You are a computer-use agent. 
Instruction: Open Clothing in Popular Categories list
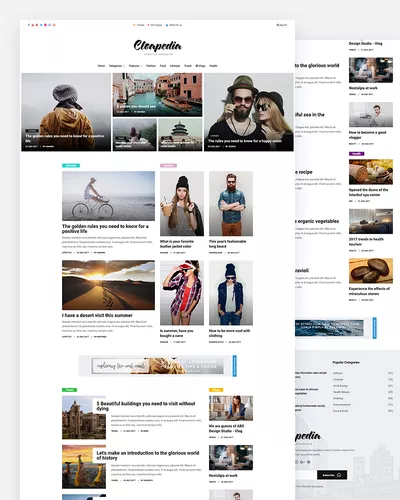coord(338,398)
